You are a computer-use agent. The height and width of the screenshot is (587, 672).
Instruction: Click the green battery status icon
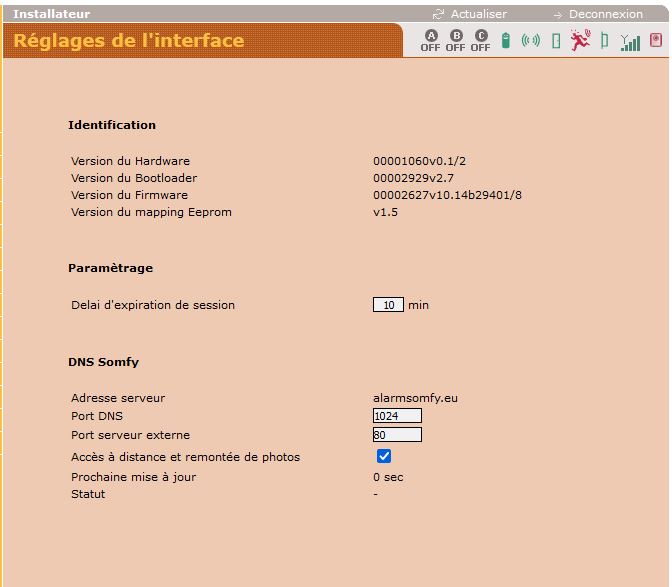tap(506, 41)
